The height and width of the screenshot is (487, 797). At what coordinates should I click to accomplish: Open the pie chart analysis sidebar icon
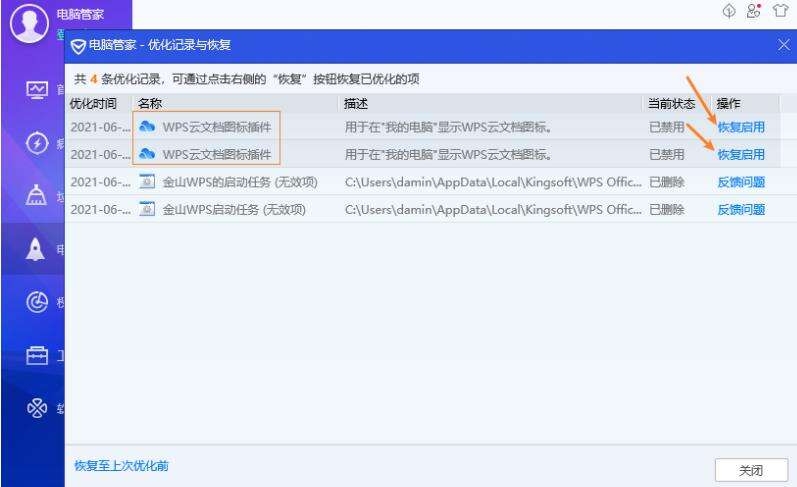click(x=37, y=302)
